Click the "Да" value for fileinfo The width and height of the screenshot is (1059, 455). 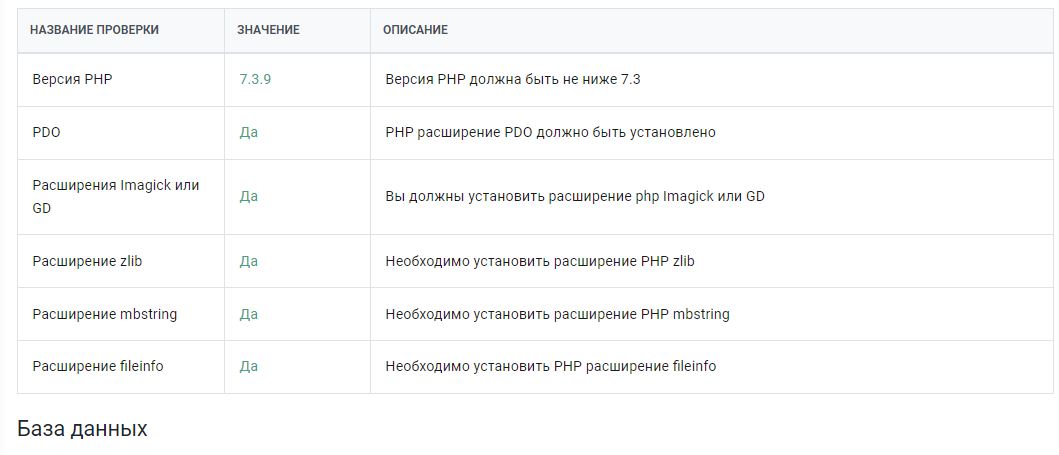click(249, 366)
